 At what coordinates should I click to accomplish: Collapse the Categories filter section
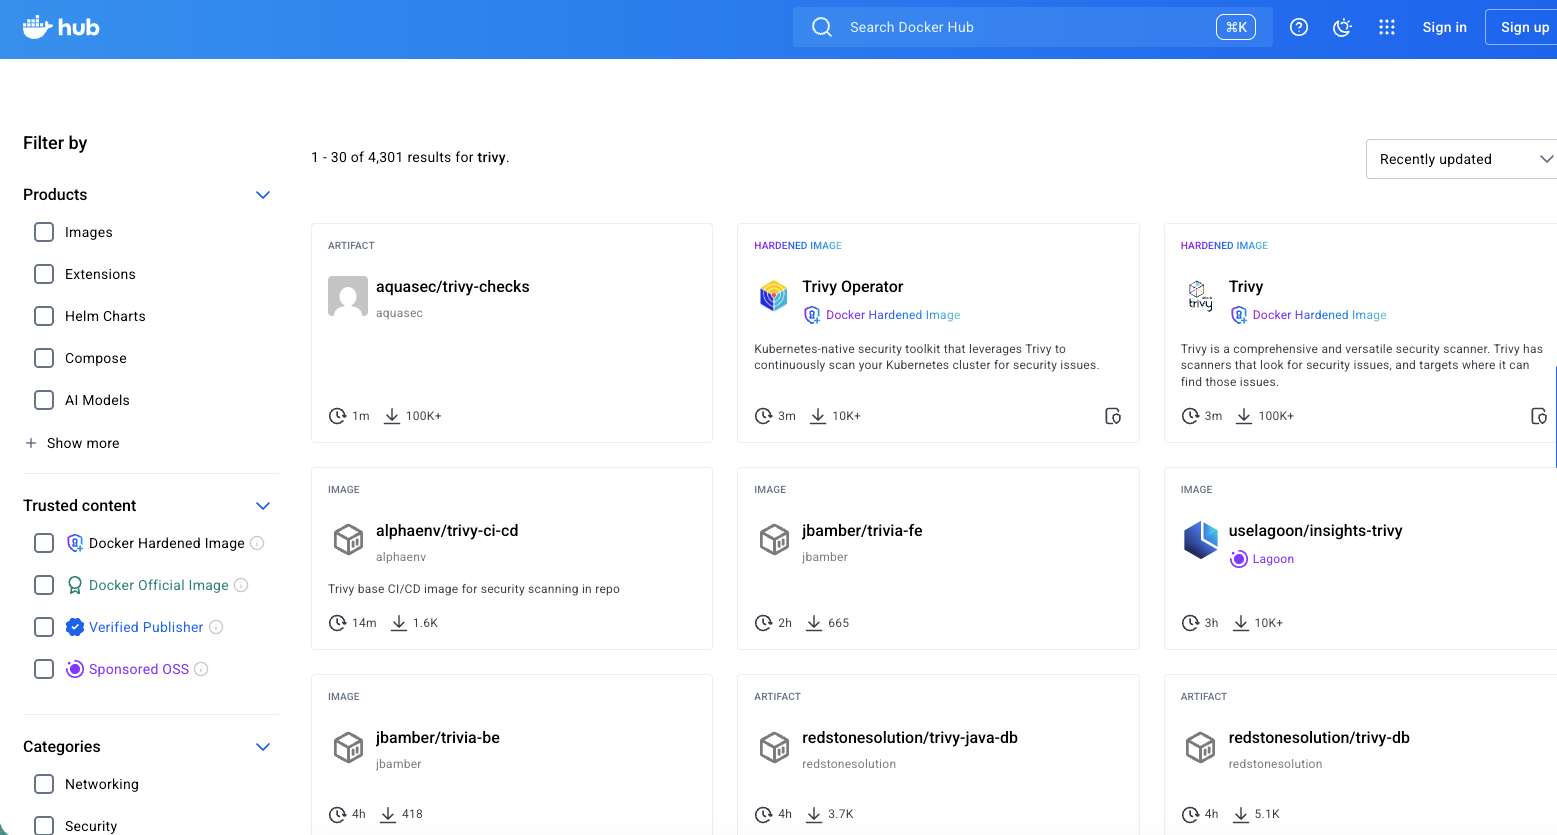pyautogui.click(x=263, y=747)
